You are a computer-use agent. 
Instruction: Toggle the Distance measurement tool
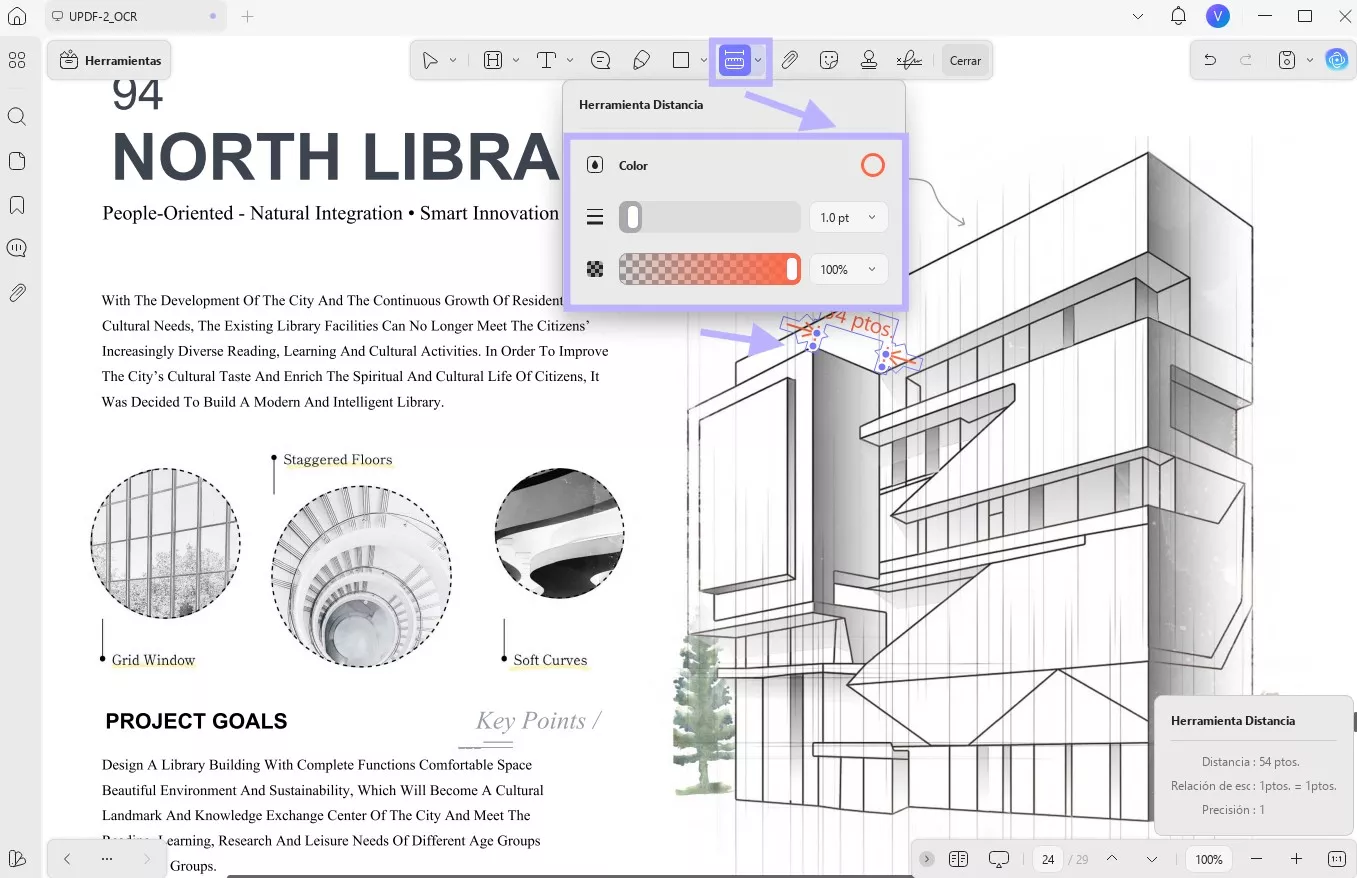click(x=734, y=60)
